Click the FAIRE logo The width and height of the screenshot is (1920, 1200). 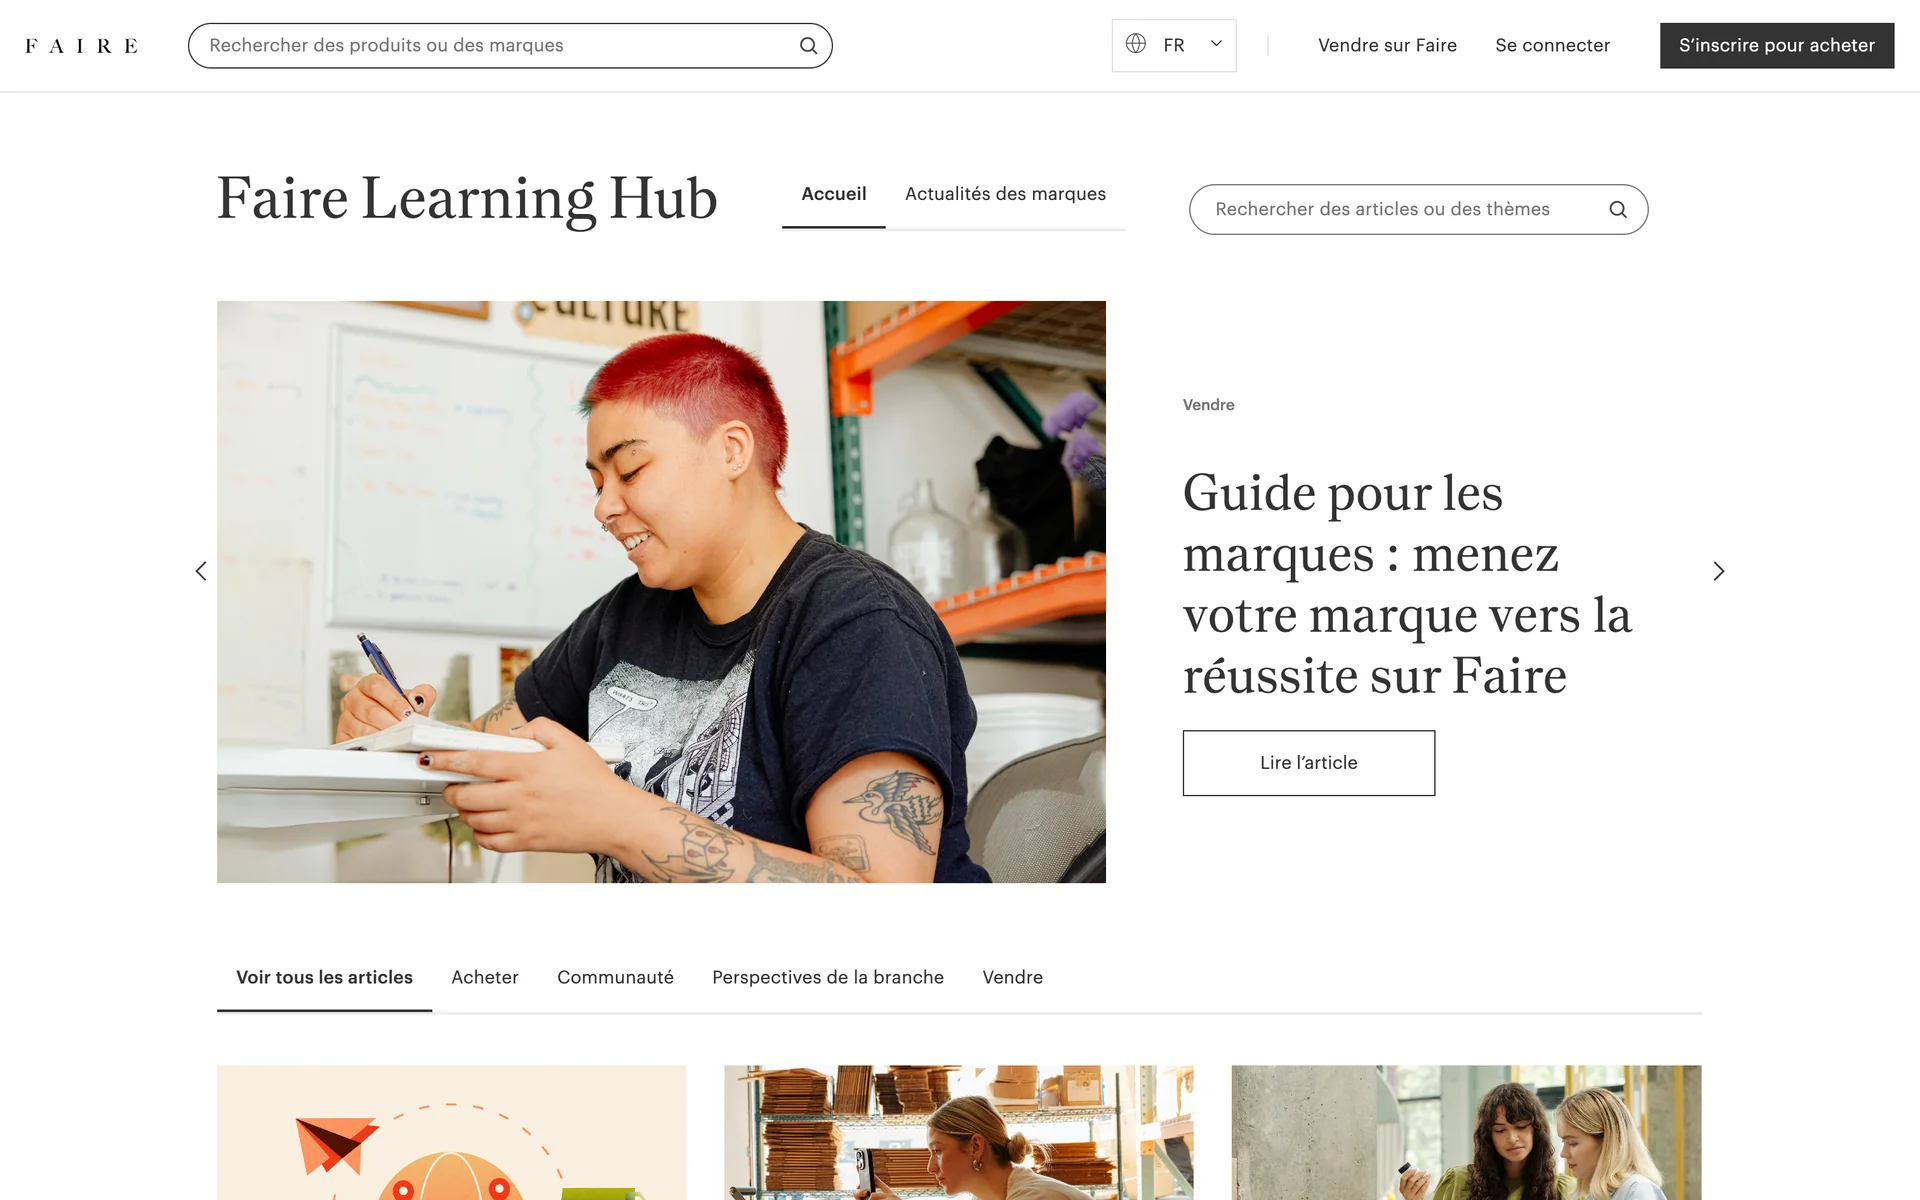[81, 46]
